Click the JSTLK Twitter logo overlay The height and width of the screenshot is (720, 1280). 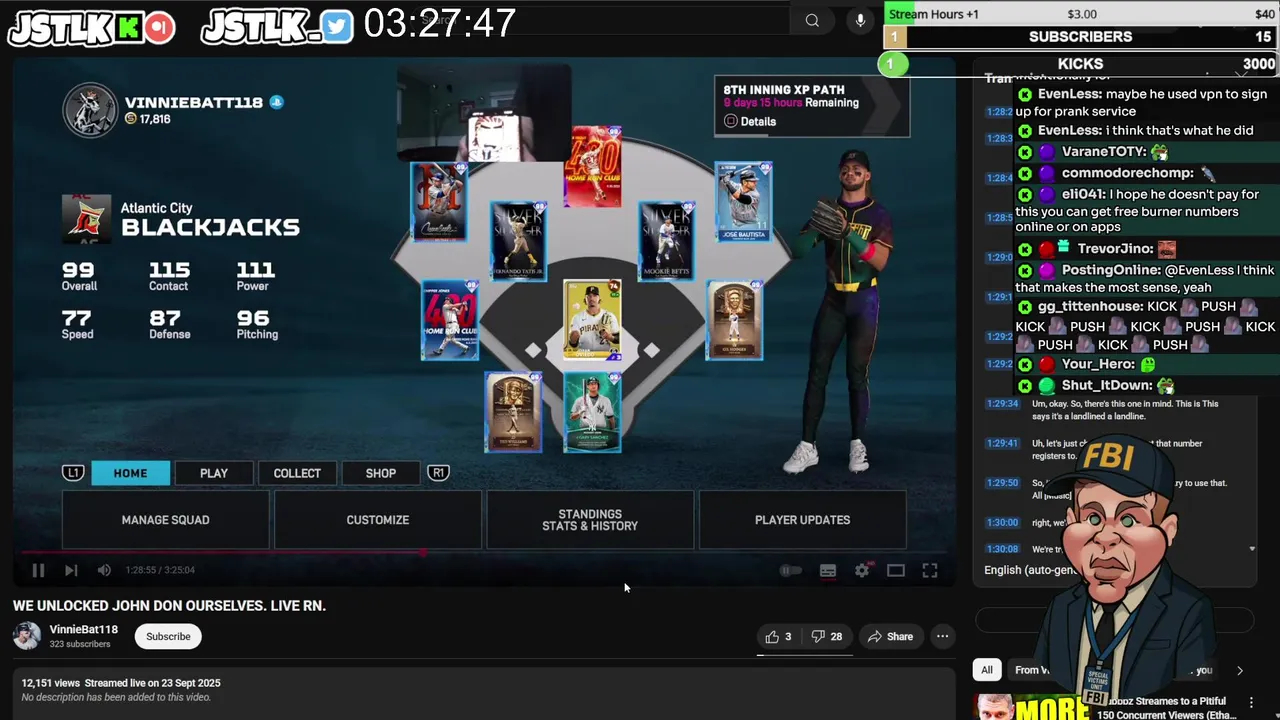point(278,27)
